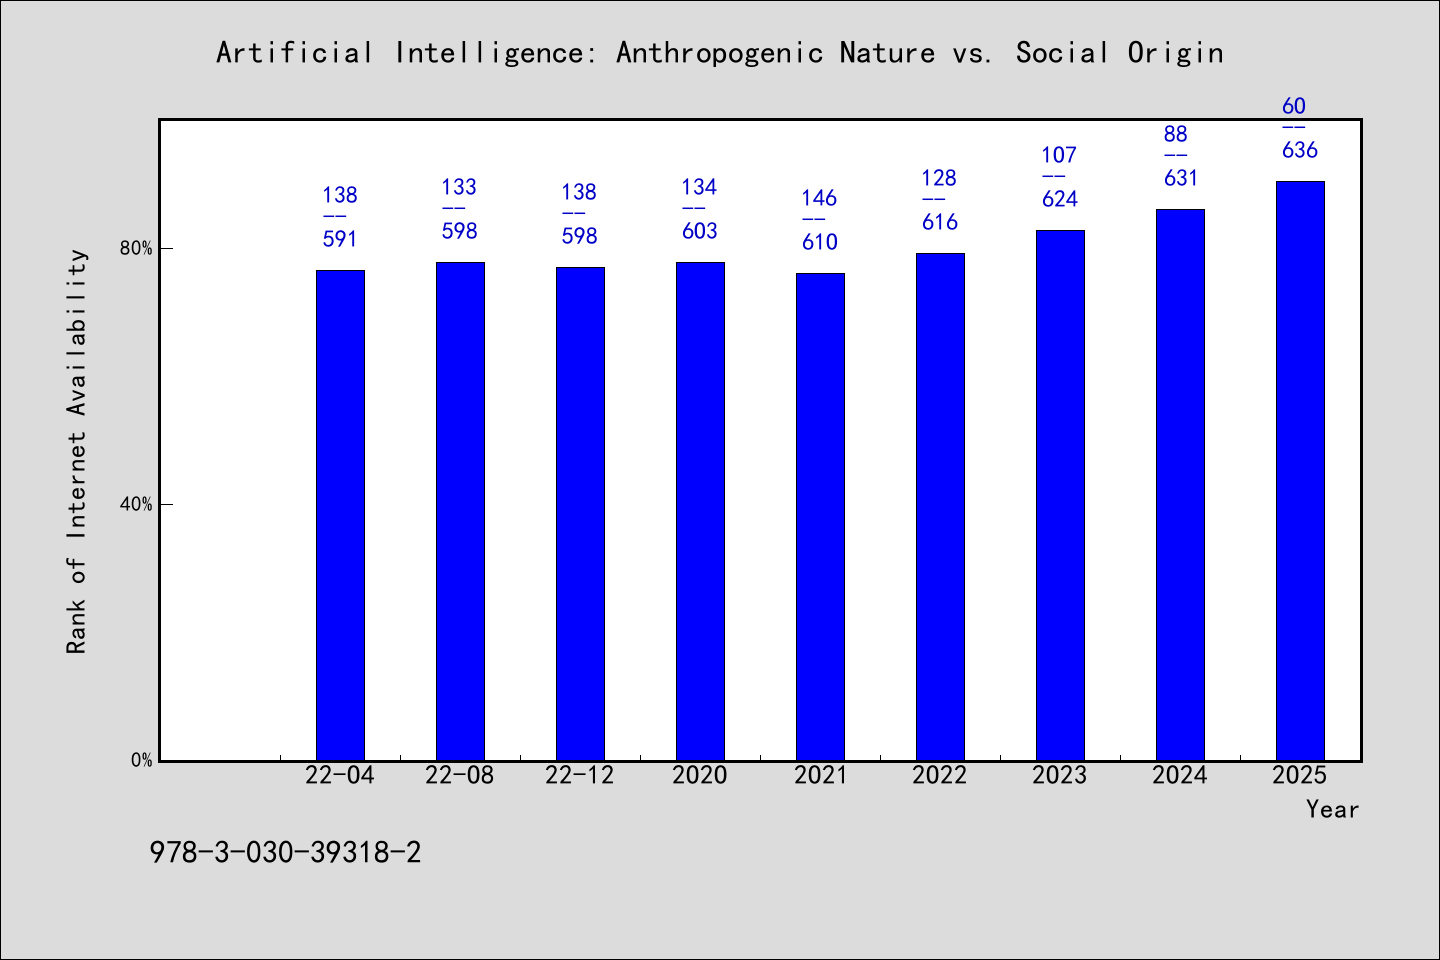The width and height of the screenshot is (1440, 960).
Task: Click the value 60 above the 2025 bar
Action: [1294, 106]
